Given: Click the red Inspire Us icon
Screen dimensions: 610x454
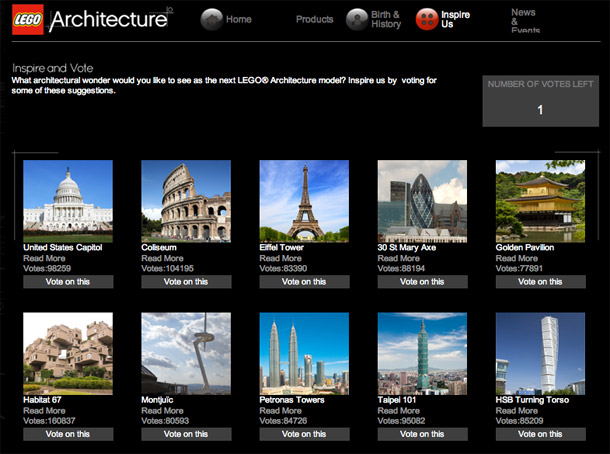Looking at the screenshot, I should tap(427, 19).
